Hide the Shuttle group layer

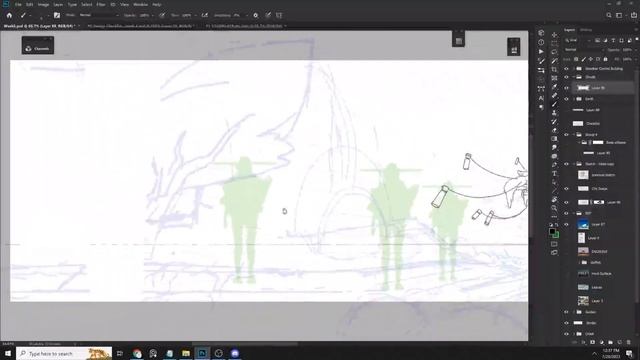[x=566, y=77]
